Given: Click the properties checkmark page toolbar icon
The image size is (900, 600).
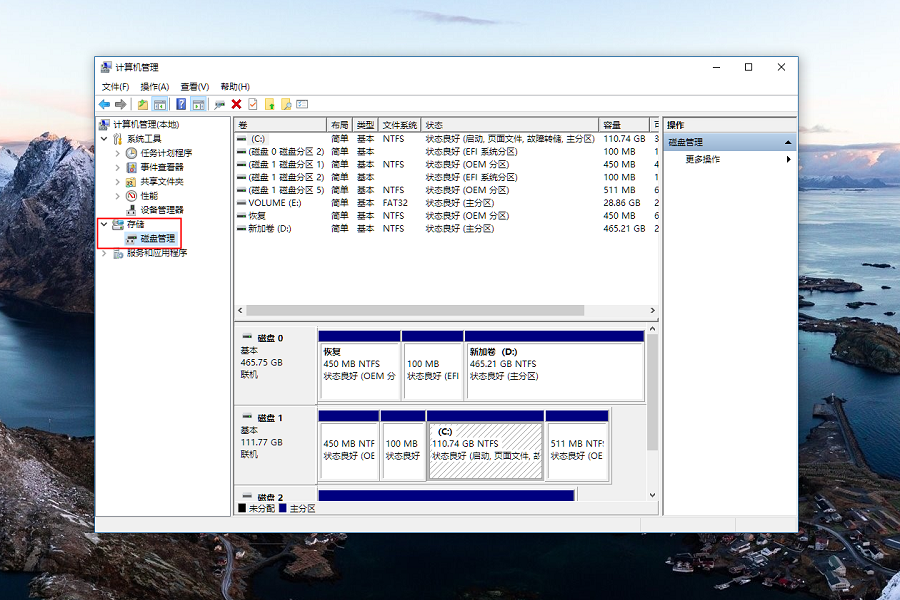Looking at the screenshot, I should 253,104.
